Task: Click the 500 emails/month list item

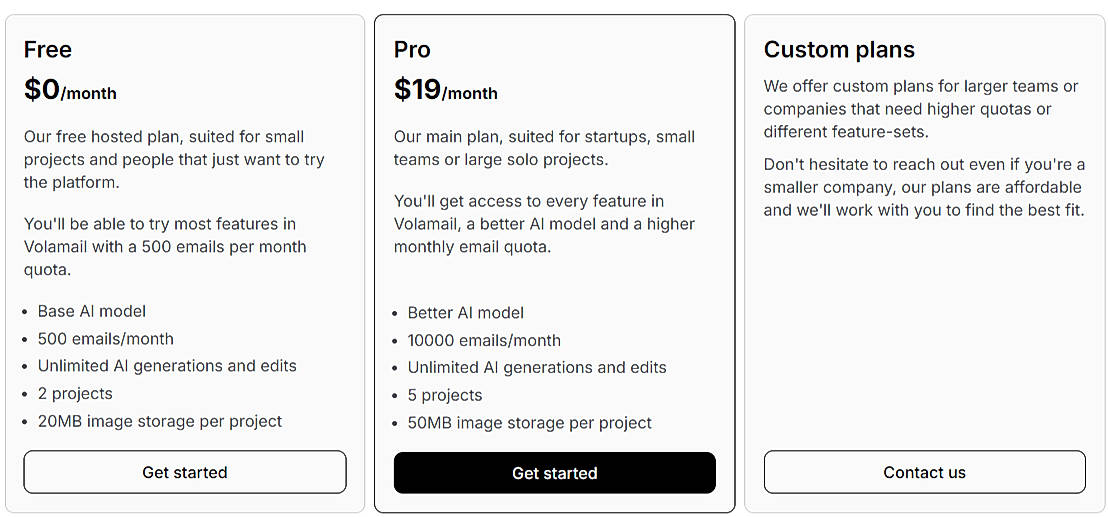Action: pos(106,339)
